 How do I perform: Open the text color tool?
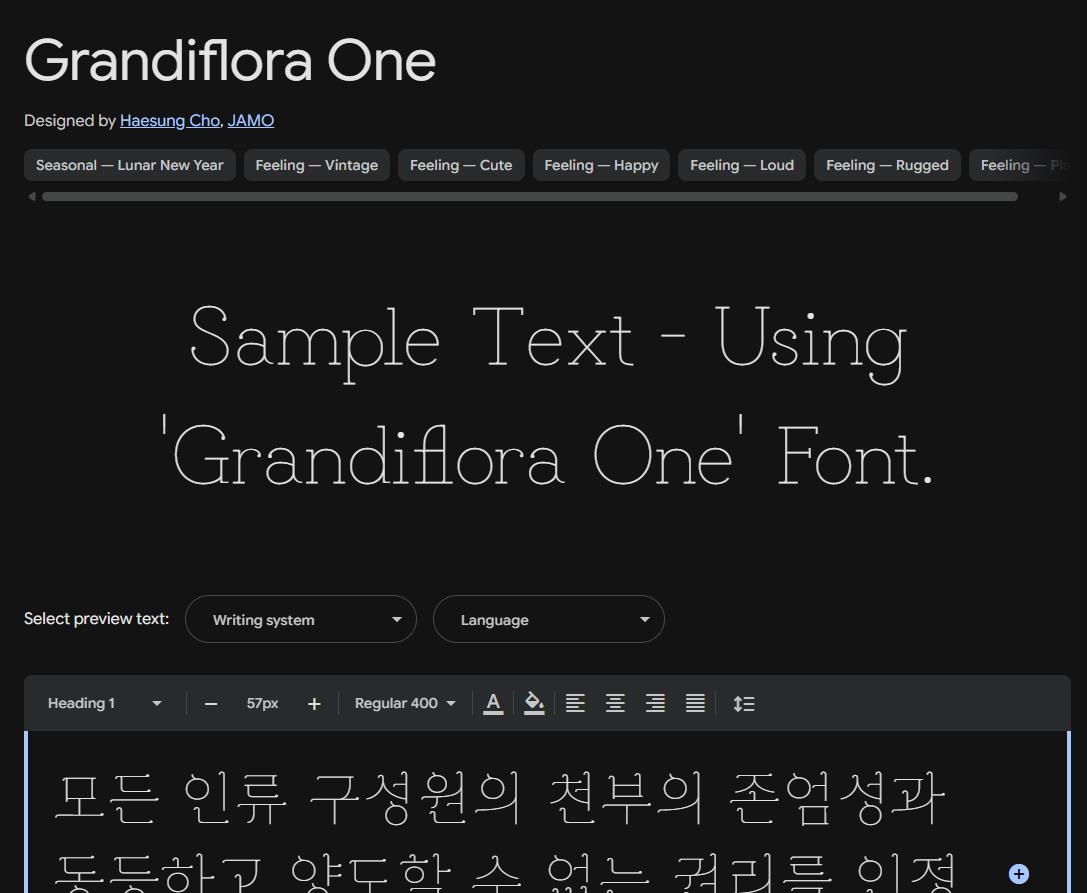[x=493, y=704]
